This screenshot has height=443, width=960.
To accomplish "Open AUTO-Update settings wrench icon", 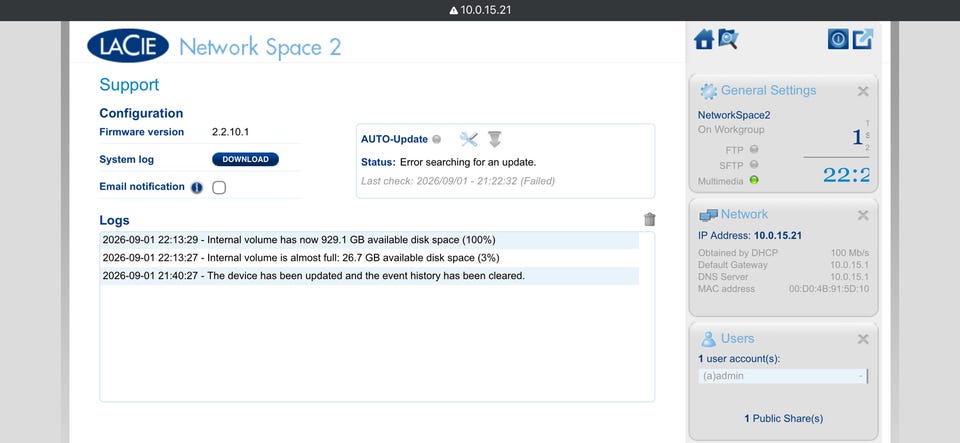I will point(468,139).
